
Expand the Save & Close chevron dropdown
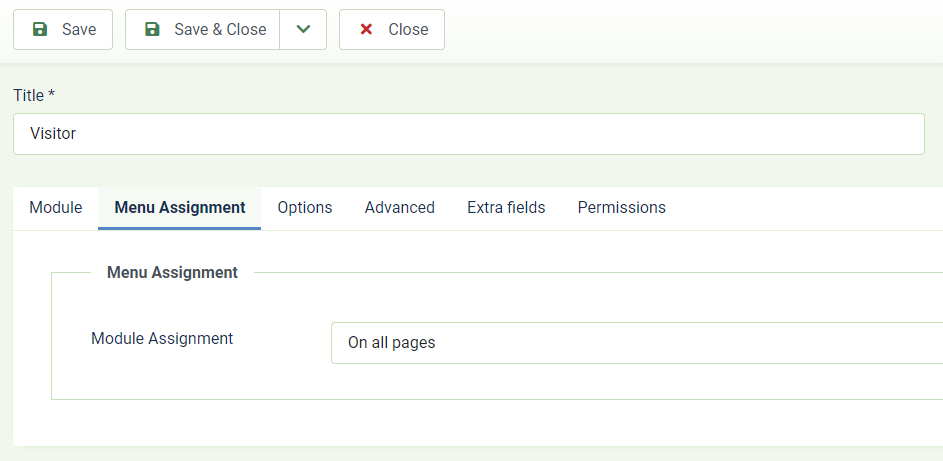(303, 29)
